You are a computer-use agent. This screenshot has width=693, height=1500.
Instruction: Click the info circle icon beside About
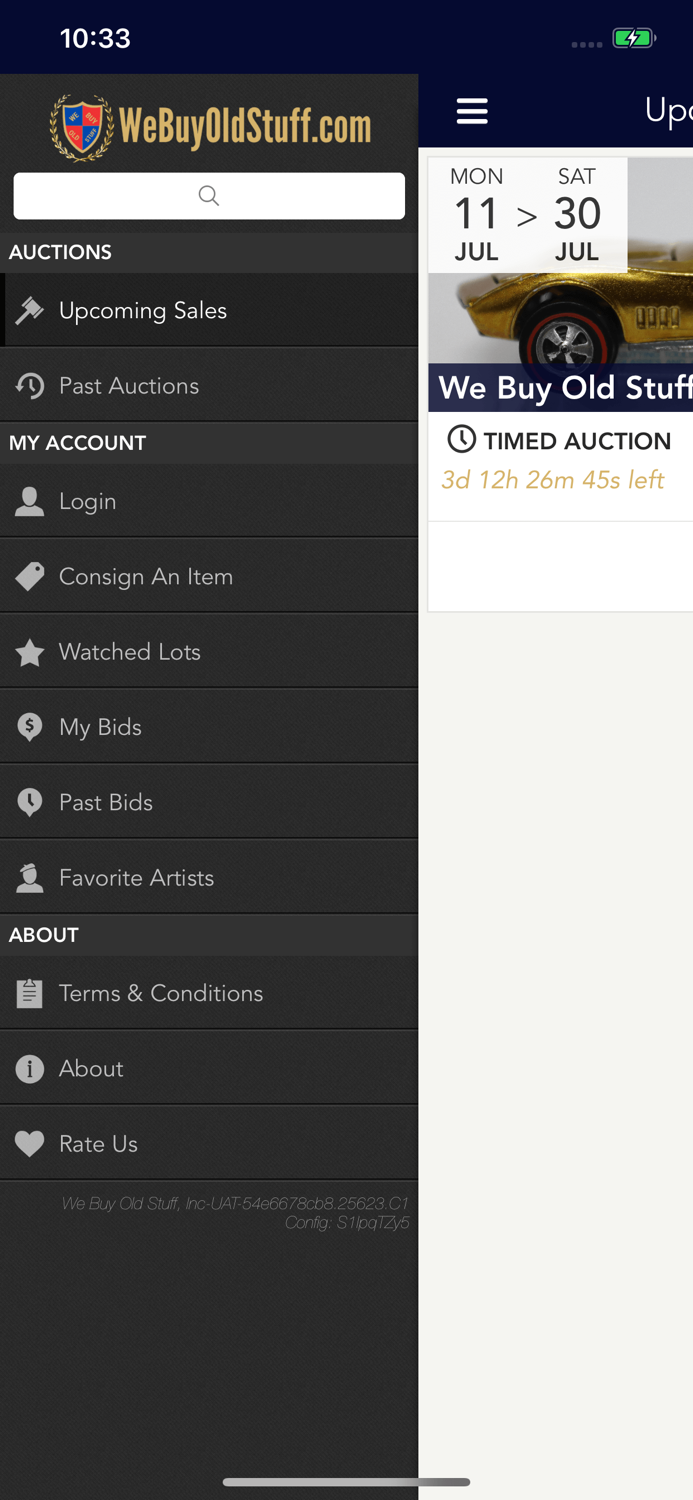[30, 1069]
